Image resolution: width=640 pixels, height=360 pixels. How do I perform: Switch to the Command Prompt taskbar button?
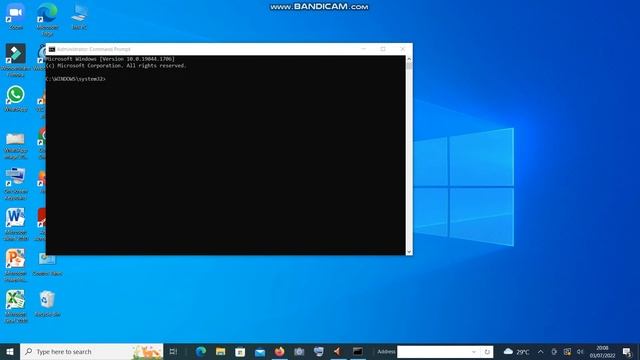[358, 351]
